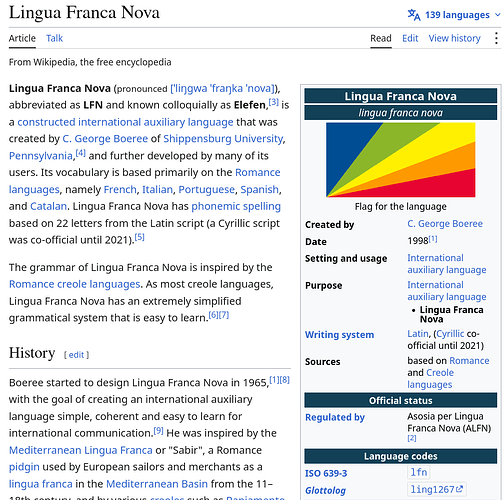Viewport: 504px width, 500px height.
Task: Open the Glottolog label link
Action: (x=325, y=491)
